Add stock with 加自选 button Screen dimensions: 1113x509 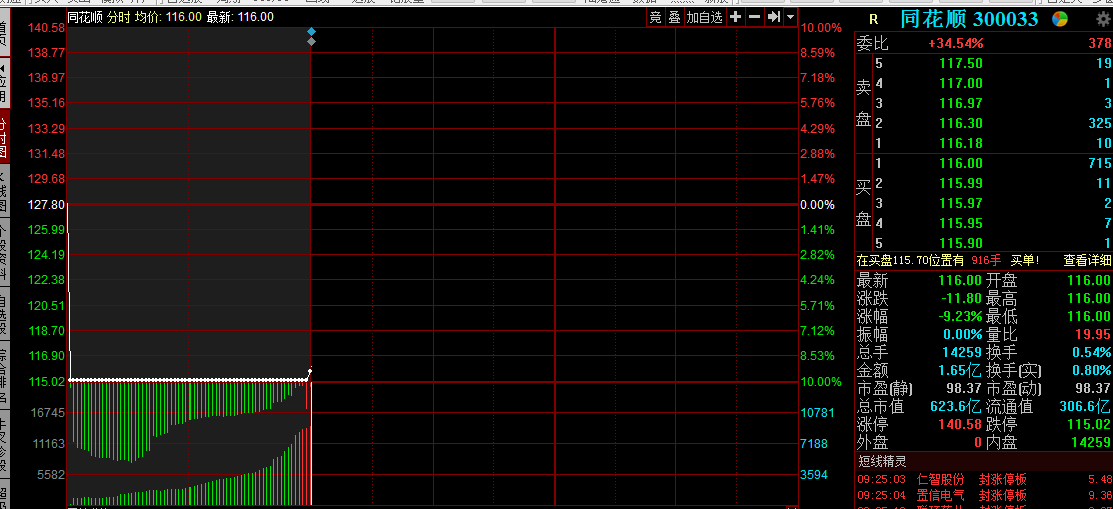coord(705,17)
